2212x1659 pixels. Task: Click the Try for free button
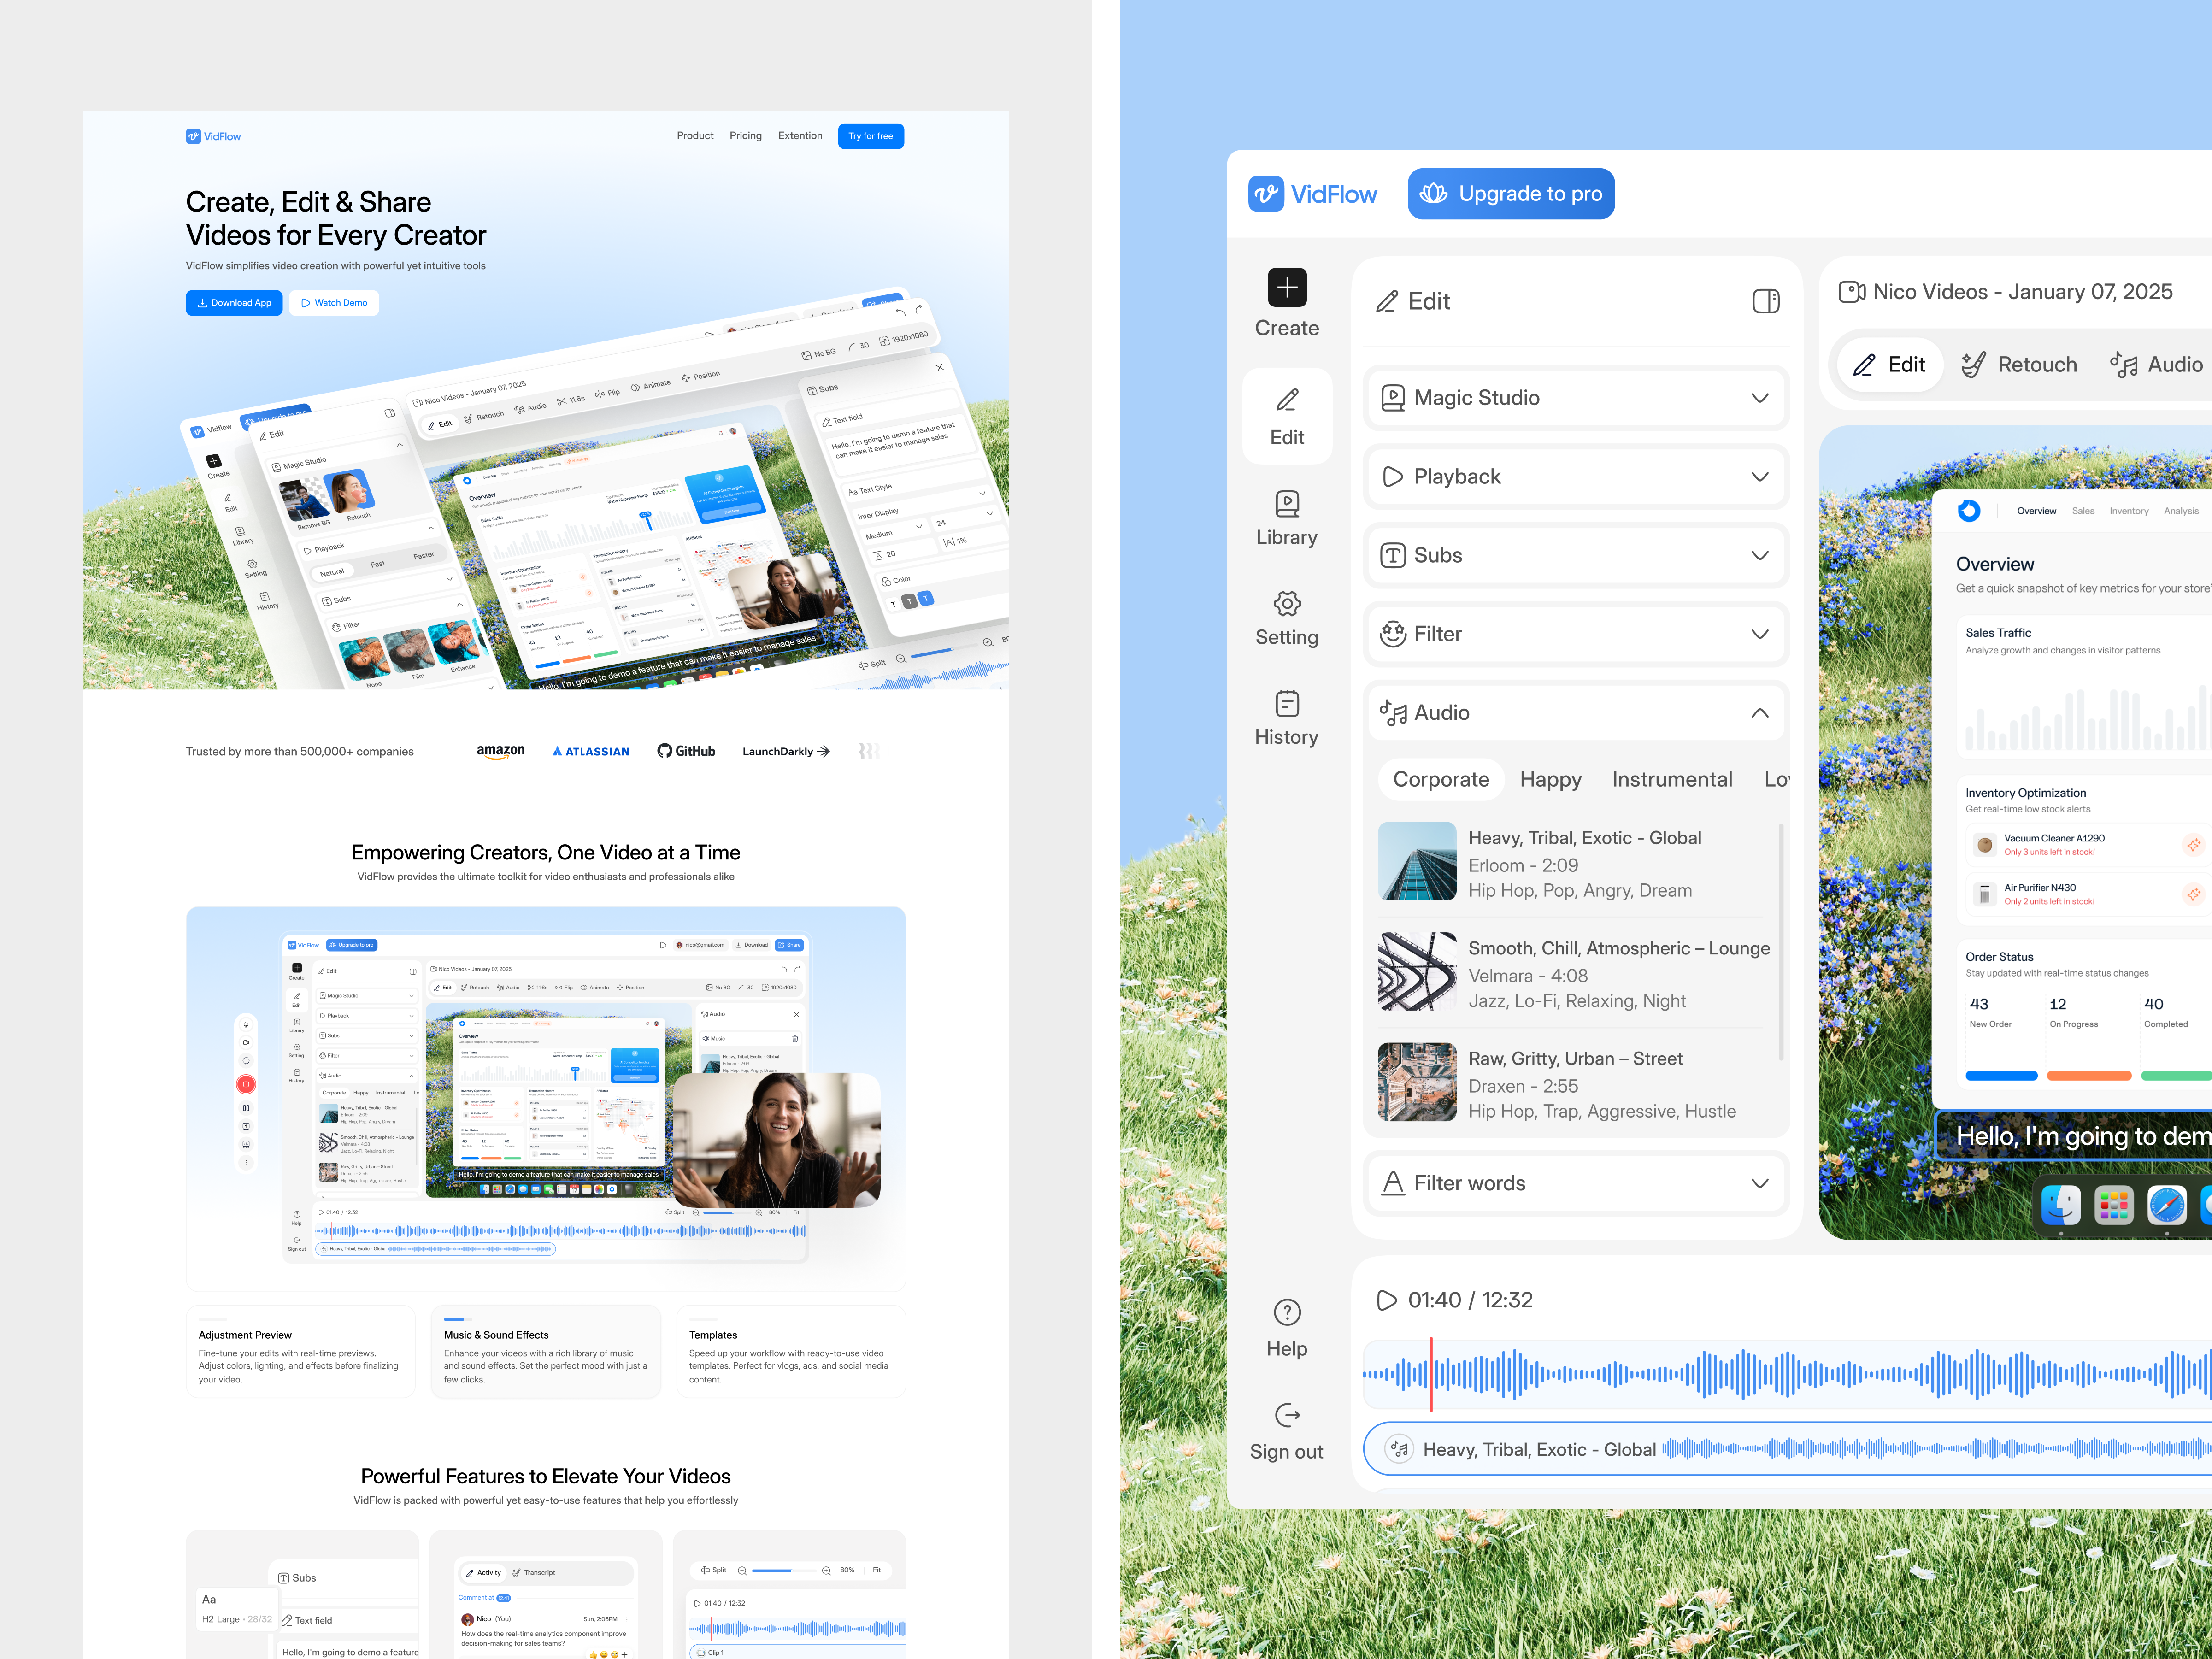[x=870, y=136]
